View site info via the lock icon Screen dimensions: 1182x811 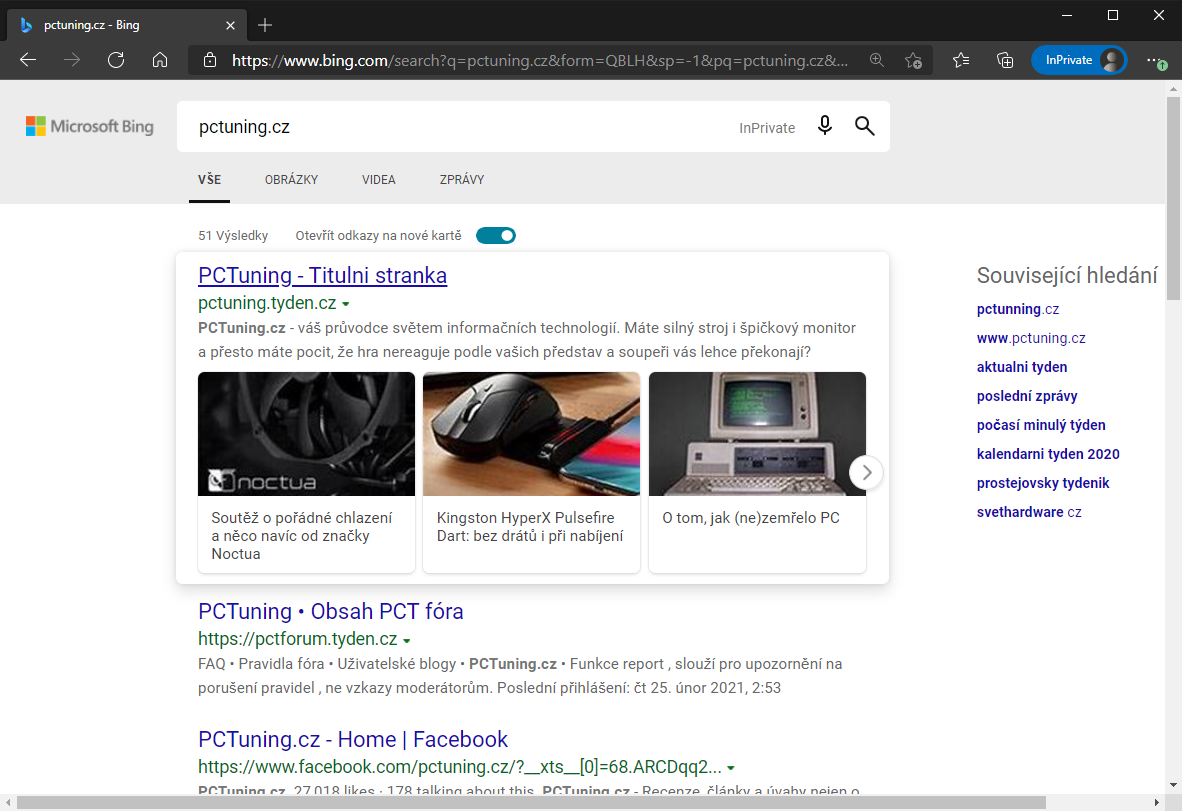(210, 60)
